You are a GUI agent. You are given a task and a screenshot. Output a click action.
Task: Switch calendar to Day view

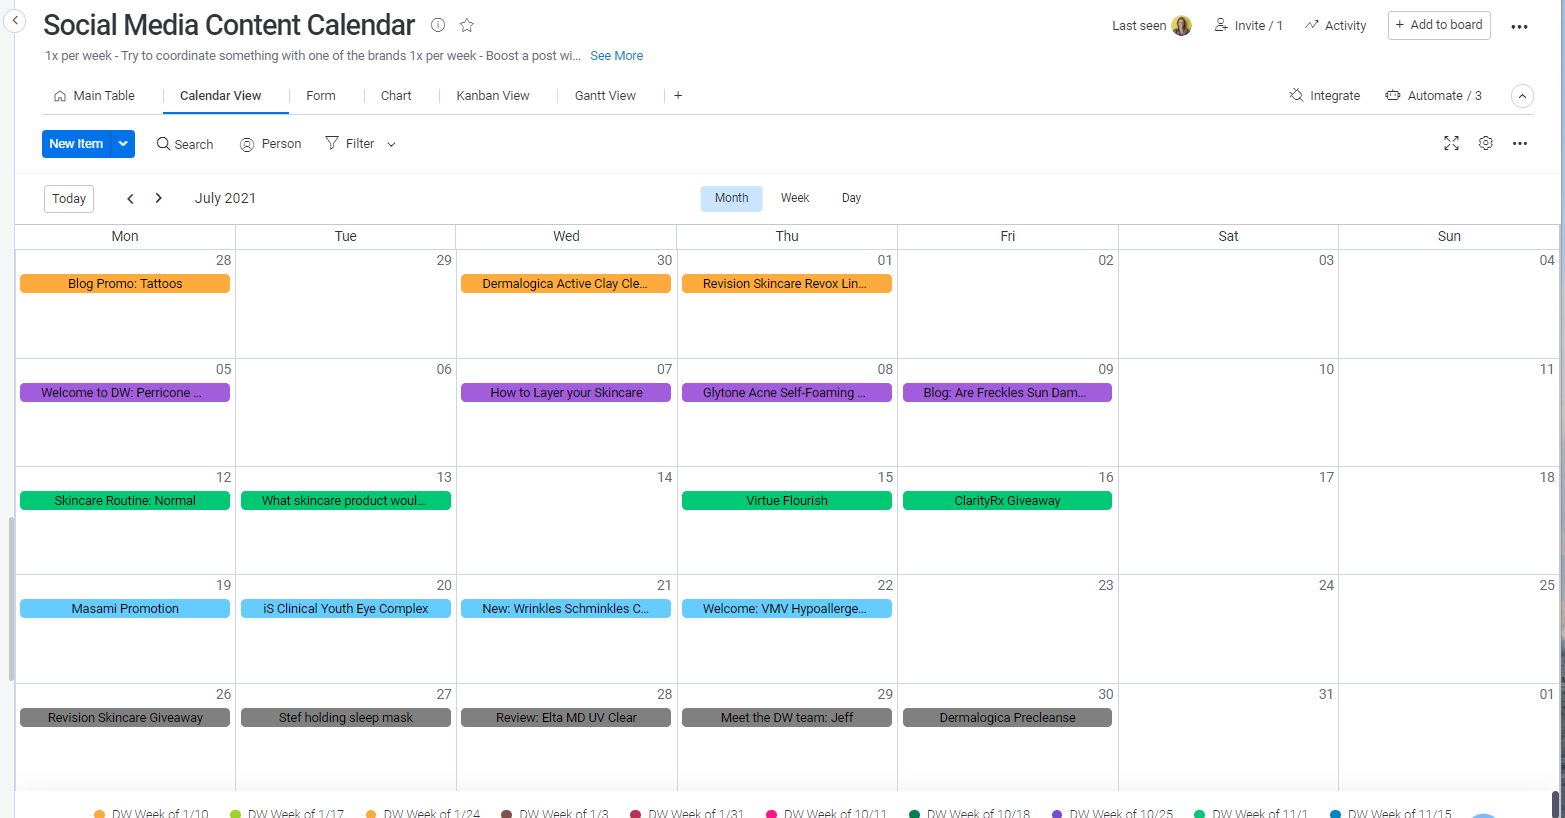851,197
